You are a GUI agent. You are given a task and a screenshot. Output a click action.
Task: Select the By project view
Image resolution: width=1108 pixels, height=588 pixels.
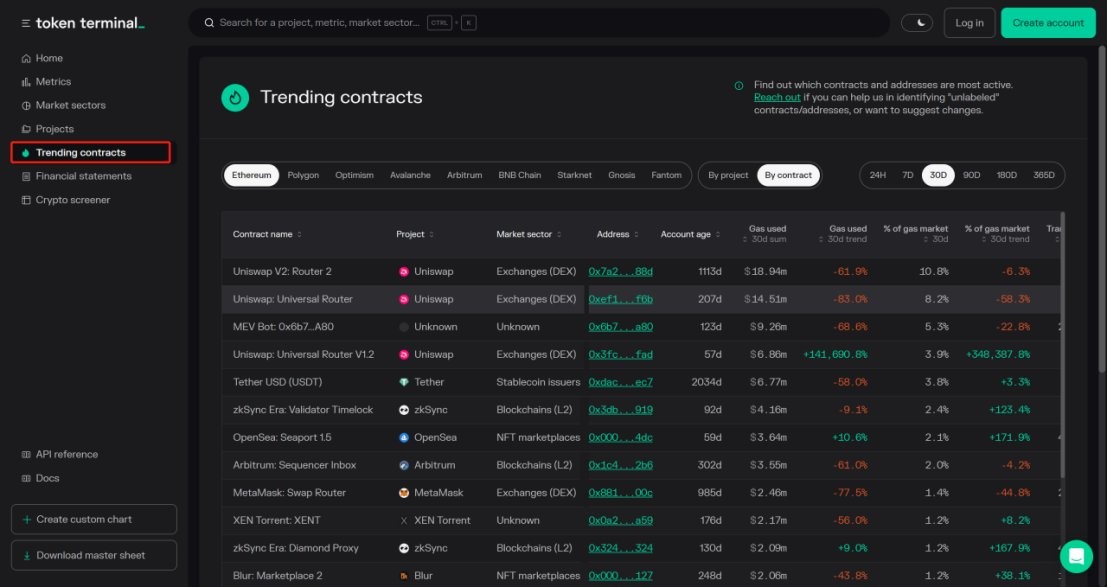(728, 175)
